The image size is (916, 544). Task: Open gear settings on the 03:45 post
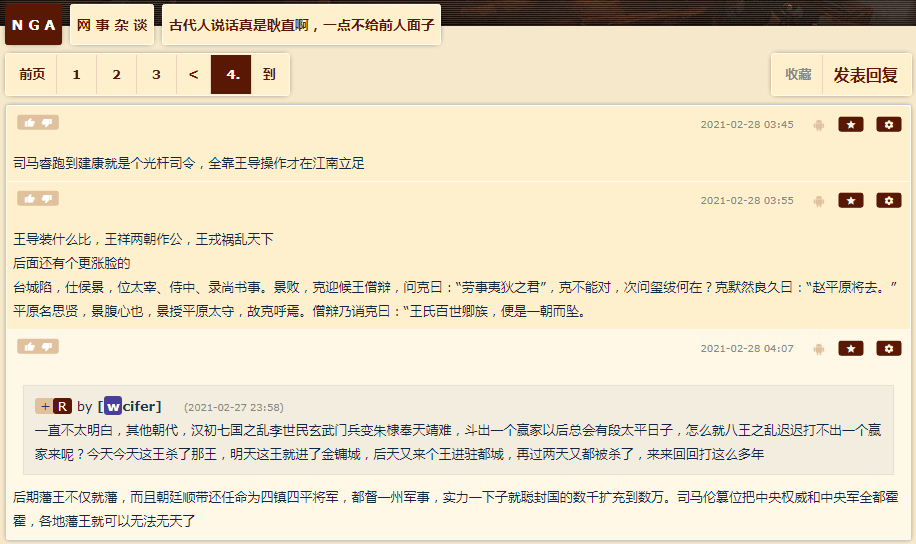click(x=889, y=124)
